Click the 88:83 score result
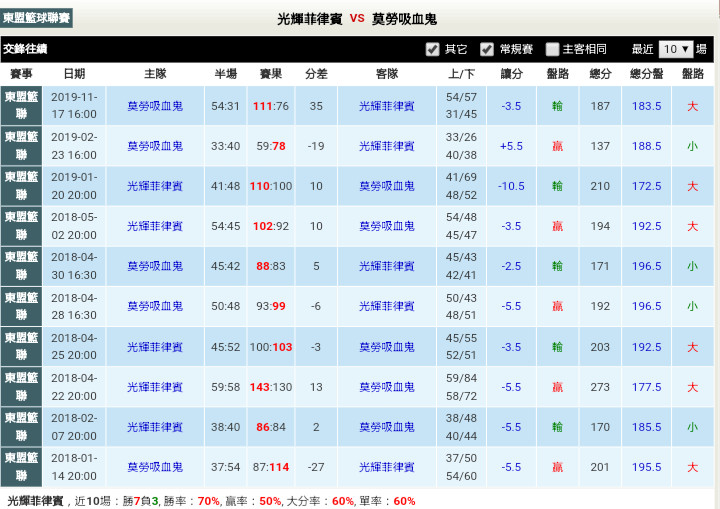The image size is (720, 509). point(271,266)
